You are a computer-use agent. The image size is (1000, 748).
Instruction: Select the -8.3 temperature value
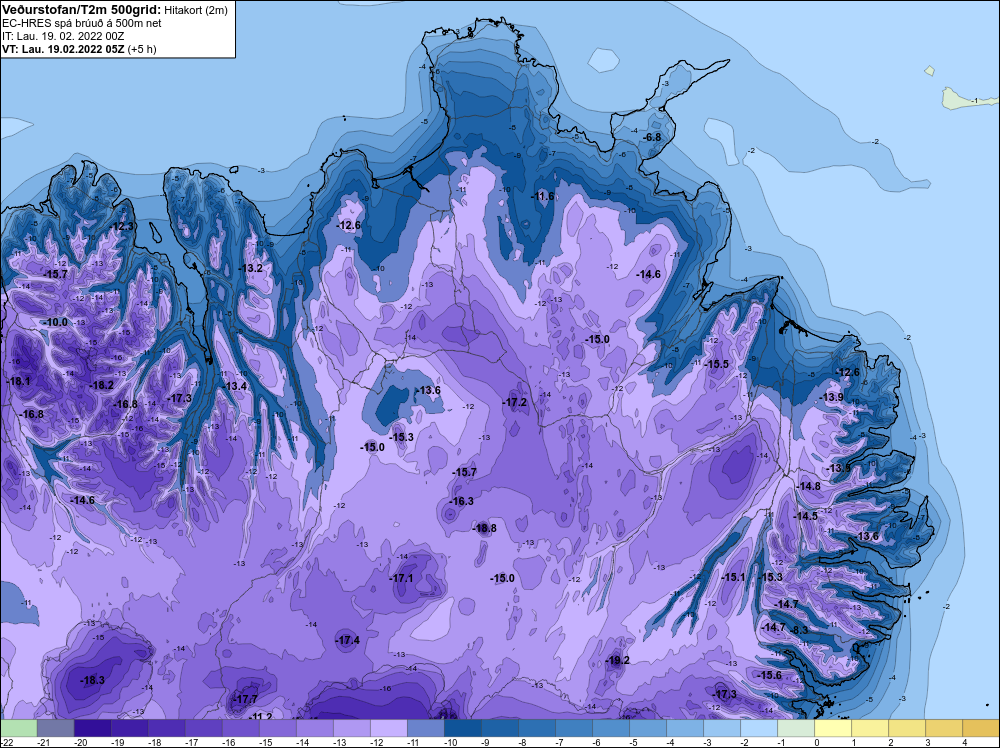coord(799,630)
